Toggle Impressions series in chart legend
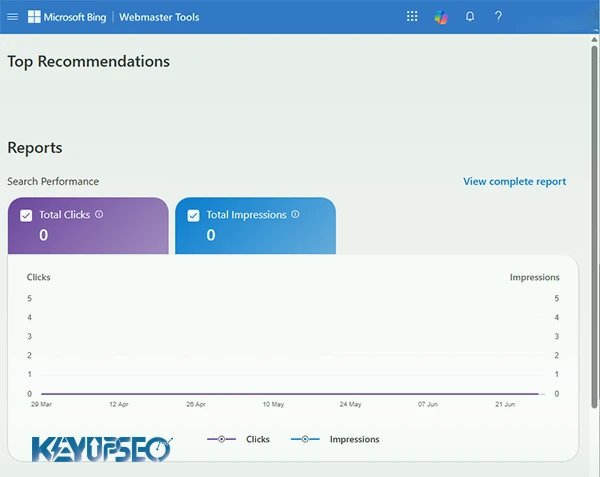Image resolution: width=600 pixels, height=477 pixels. click(x=335, y=439)
